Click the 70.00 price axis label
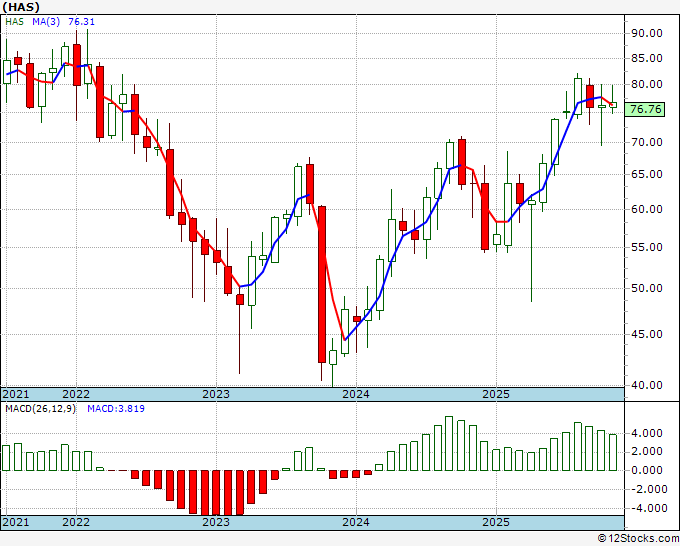680x546 pixels. 647,142
